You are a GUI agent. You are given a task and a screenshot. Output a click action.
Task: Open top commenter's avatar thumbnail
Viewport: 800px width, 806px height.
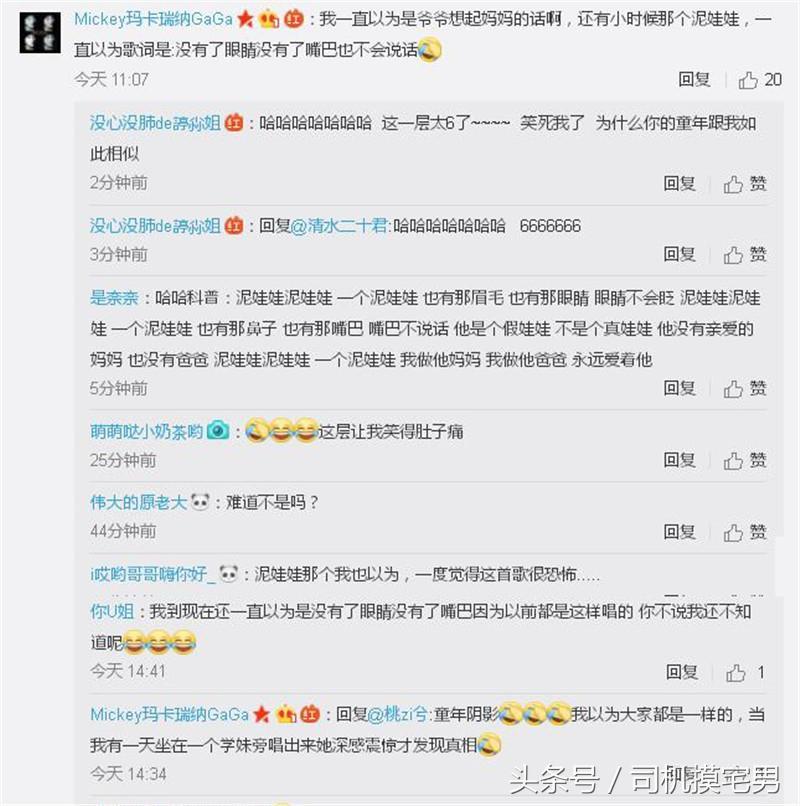tap(40, 33)
